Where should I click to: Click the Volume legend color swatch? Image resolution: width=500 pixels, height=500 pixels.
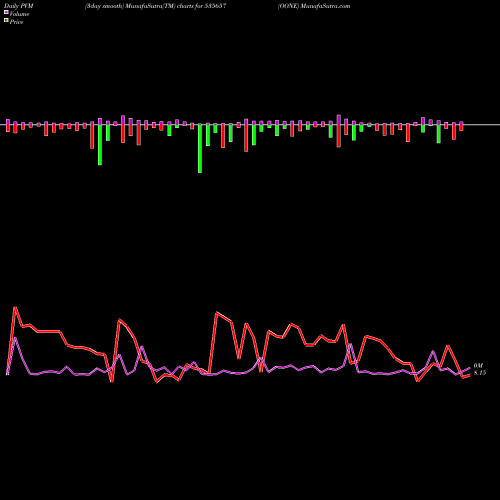point(6,12)
